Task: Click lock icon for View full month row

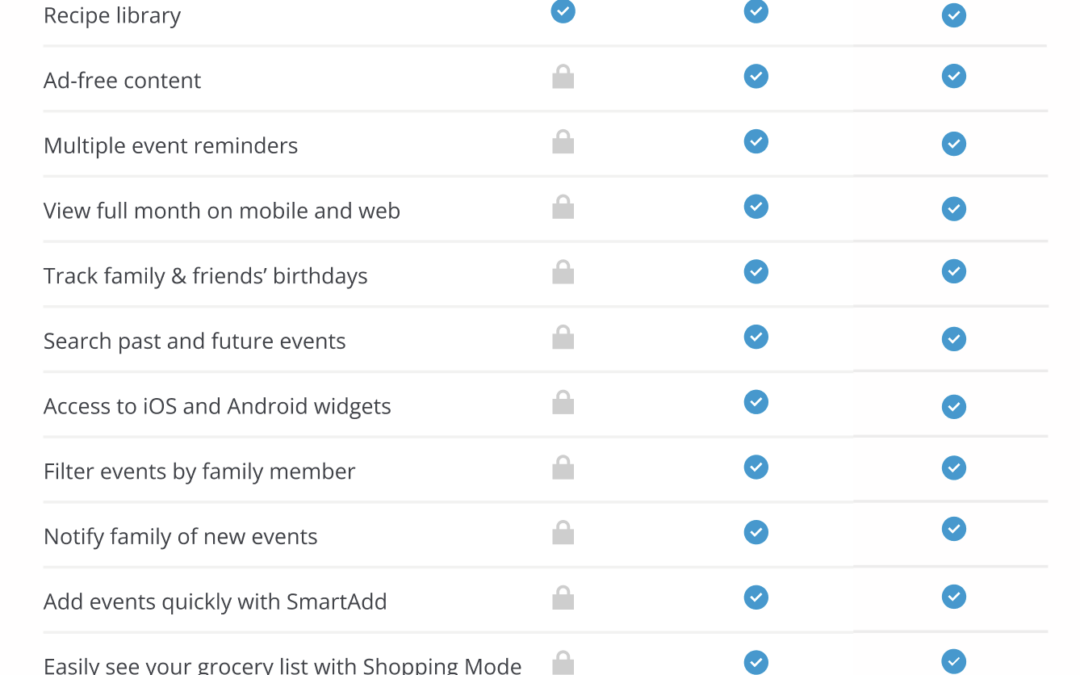Action: 563,207
